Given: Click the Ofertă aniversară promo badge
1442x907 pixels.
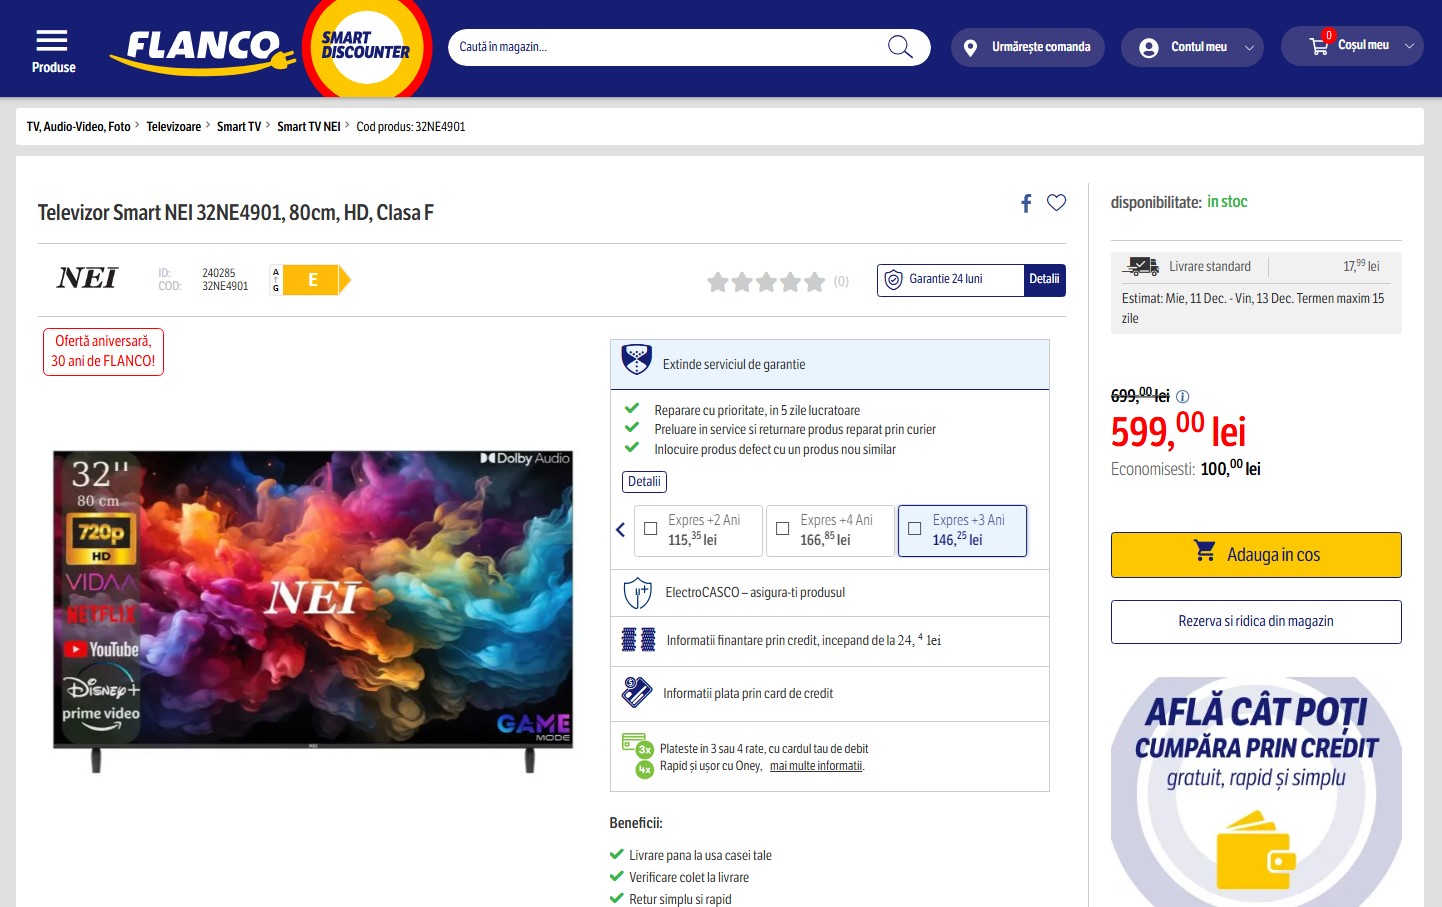Looking at the screenshot, I should [x=103, y=352].
